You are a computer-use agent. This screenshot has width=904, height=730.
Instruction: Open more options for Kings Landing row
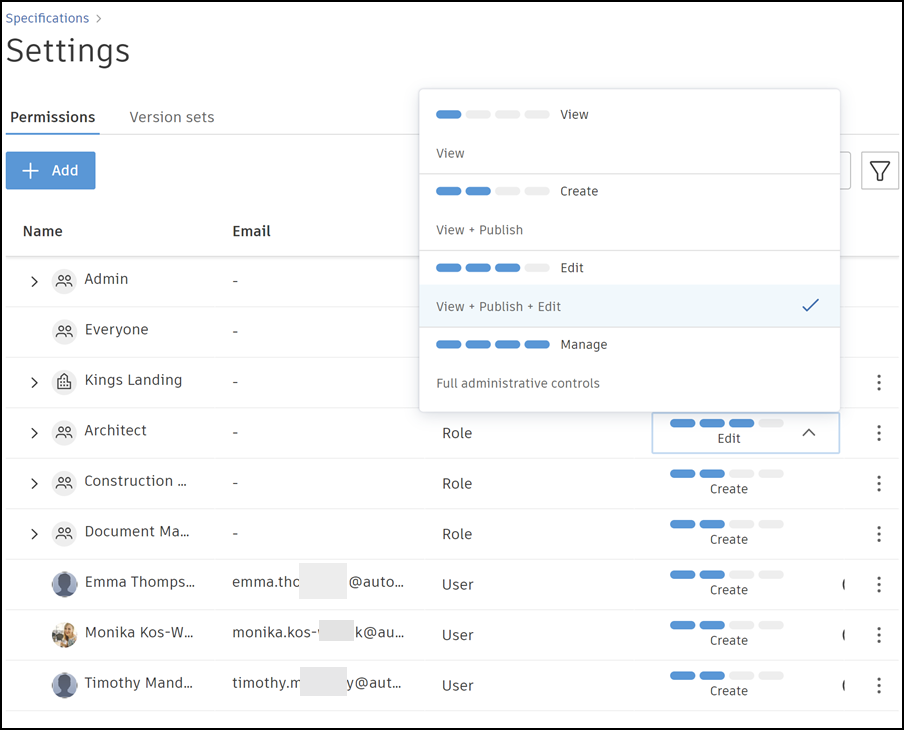tap(879, 382)
